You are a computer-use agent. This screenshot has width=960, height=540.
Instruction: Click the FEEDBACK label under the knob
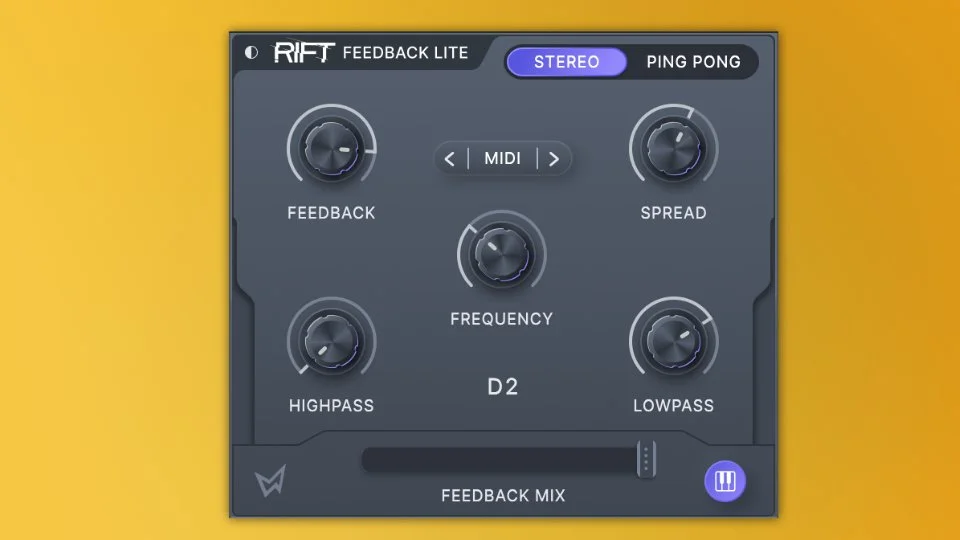click(x=331, y=213)
